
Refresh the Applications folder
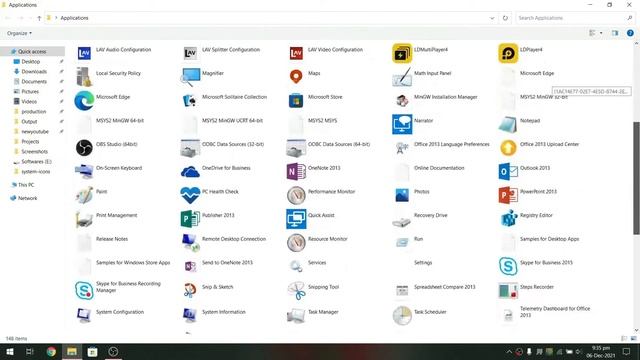[505, 18]
